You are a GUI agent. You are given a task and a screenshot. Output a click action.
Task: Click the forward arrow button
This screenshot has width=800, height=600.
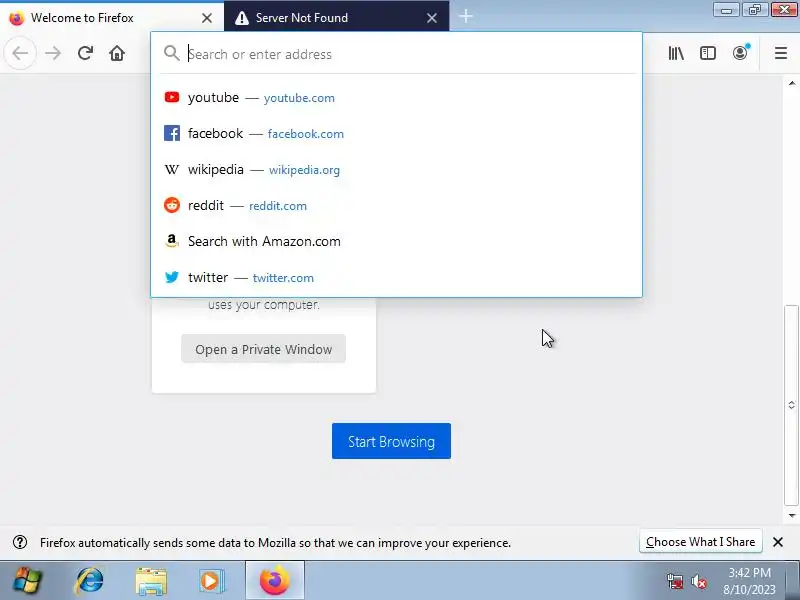(x=53, y=53)
